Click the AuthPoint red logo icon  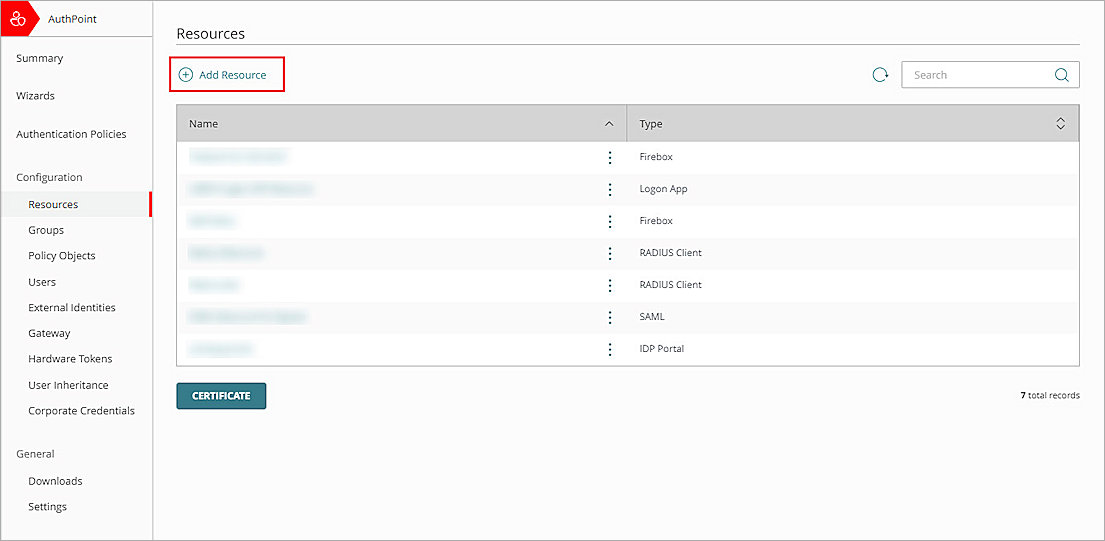coord(19,19)
